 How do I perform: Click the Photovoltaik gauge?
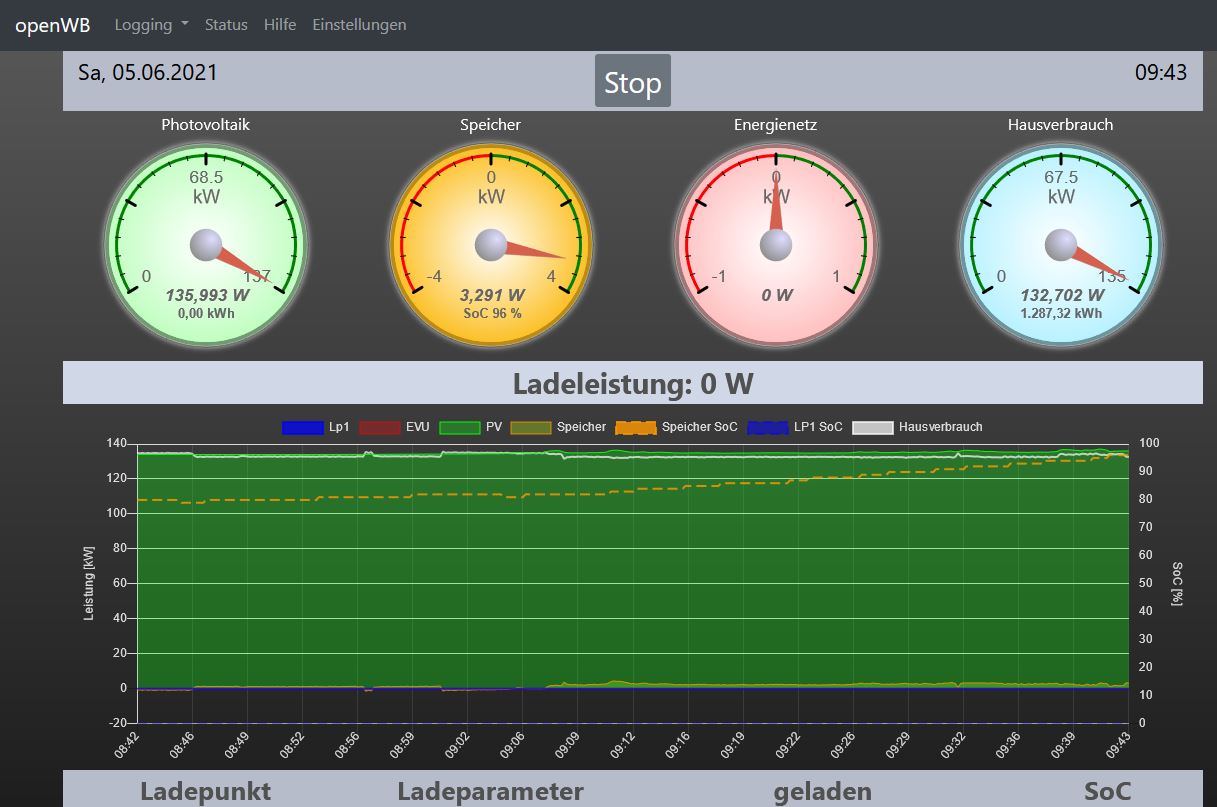206,245
